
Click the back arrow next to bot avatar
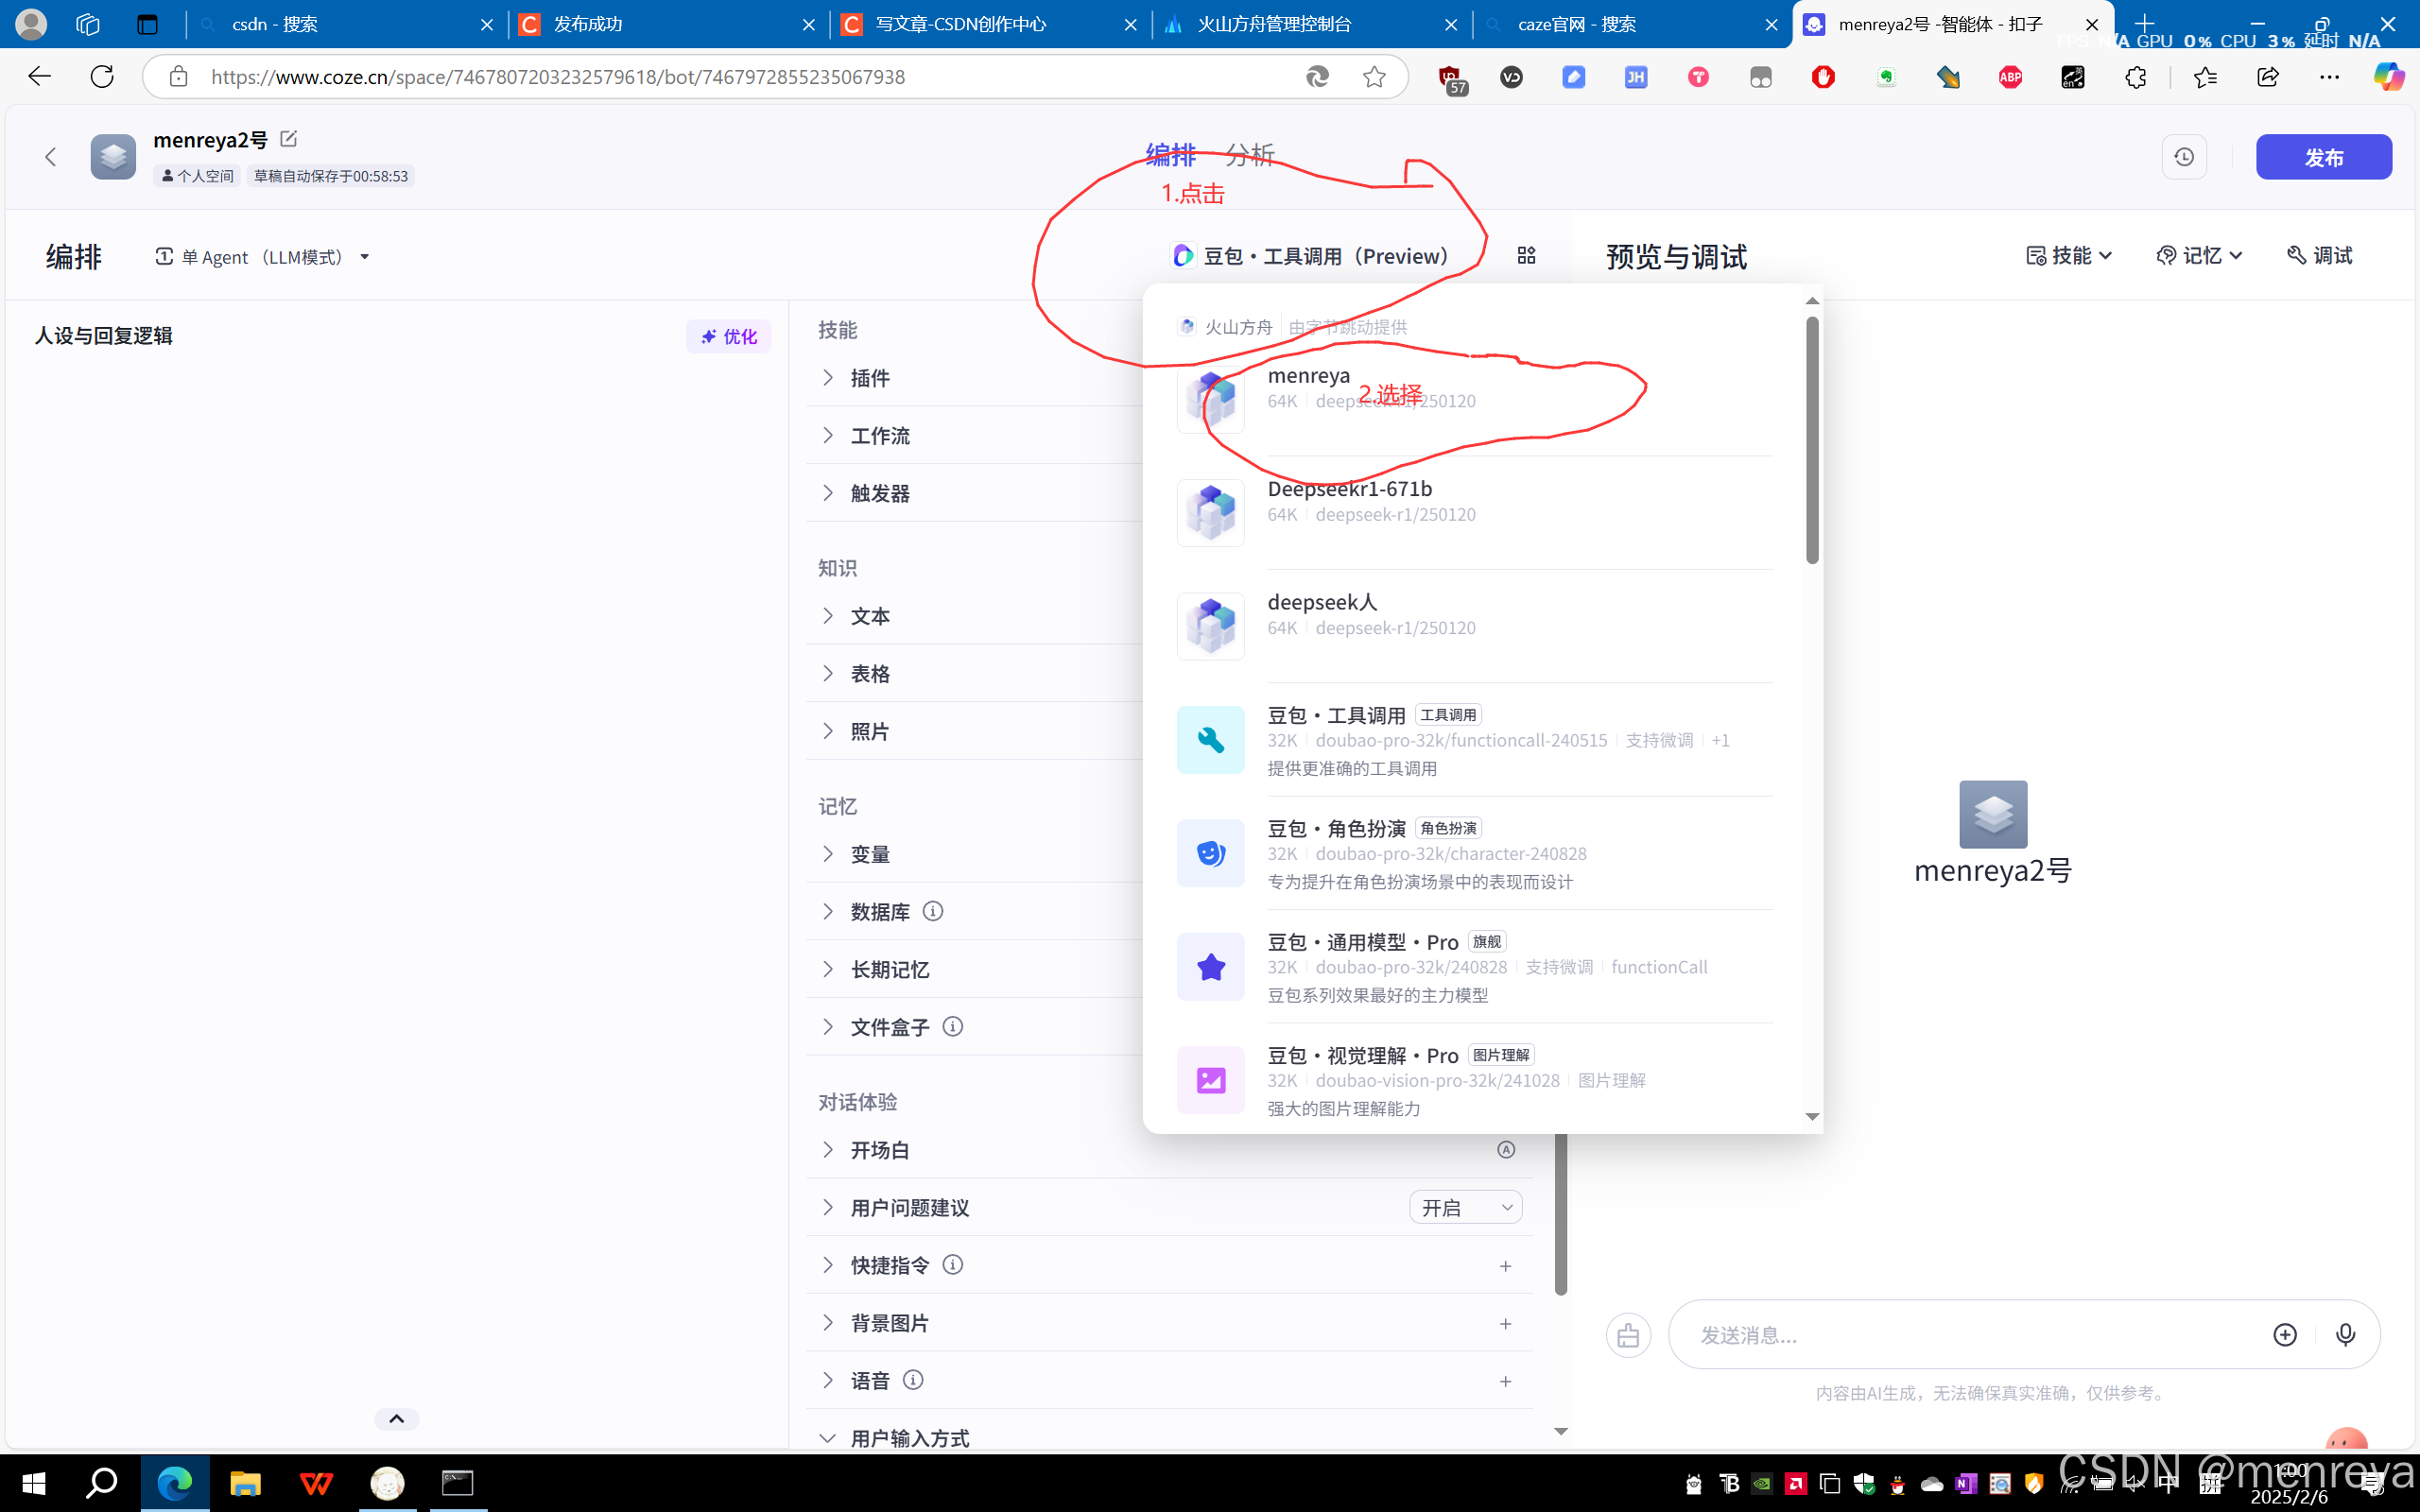tap(50, 157)
